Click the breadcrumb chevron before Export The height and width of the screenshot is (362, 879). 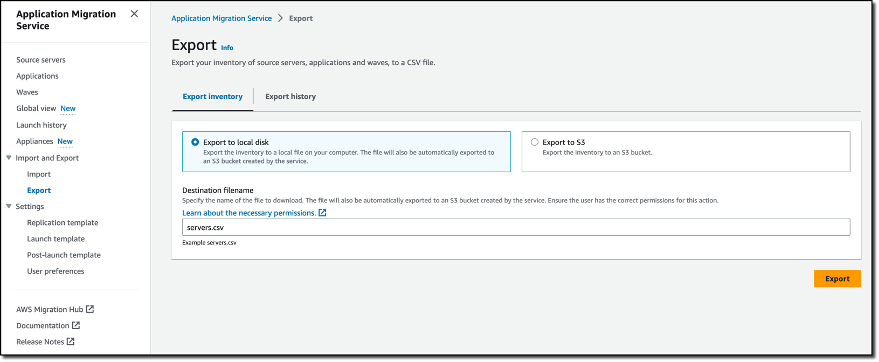281,18
